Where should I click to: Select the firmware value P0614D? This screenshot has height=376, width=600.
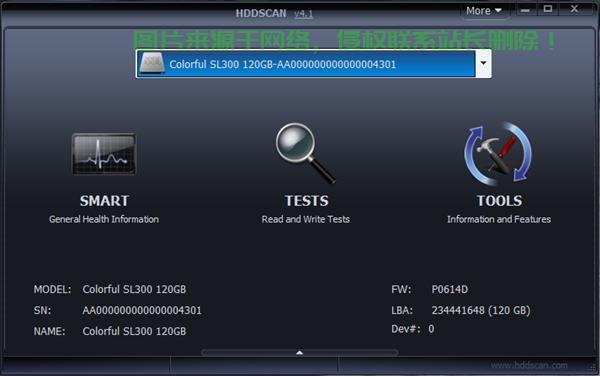click(x=450, y=289)
